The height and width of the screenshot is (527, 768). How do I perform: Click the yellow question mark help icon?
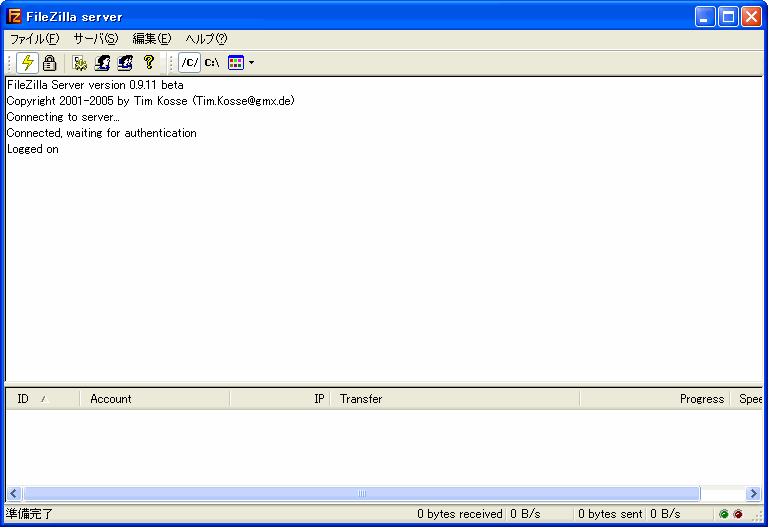click(149, 63)
